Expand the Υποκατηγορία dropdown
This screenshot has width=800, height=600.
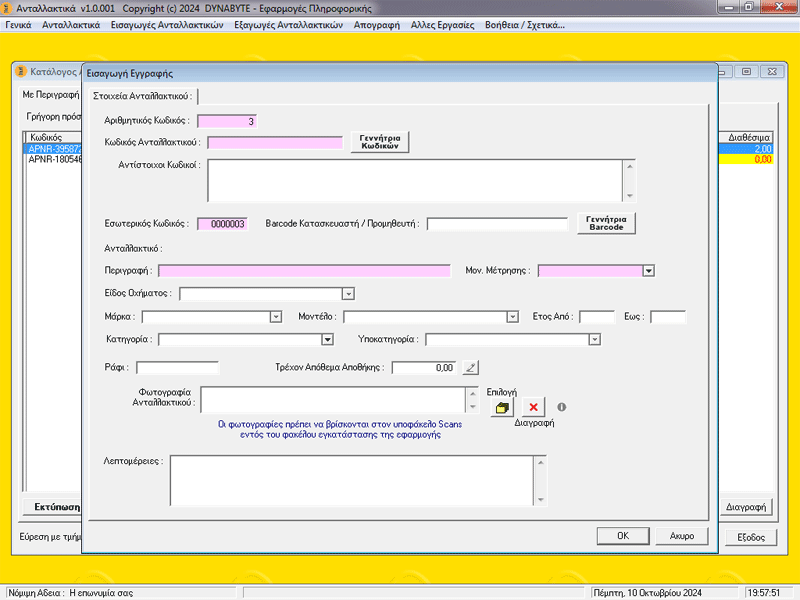(x=594, y=340)
